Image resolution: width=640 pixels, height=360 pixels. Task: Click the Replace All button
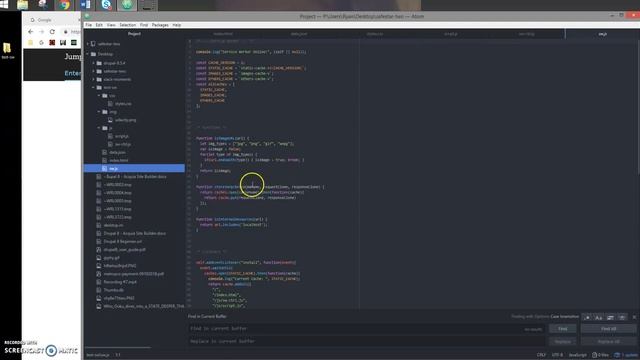(608, 341)
